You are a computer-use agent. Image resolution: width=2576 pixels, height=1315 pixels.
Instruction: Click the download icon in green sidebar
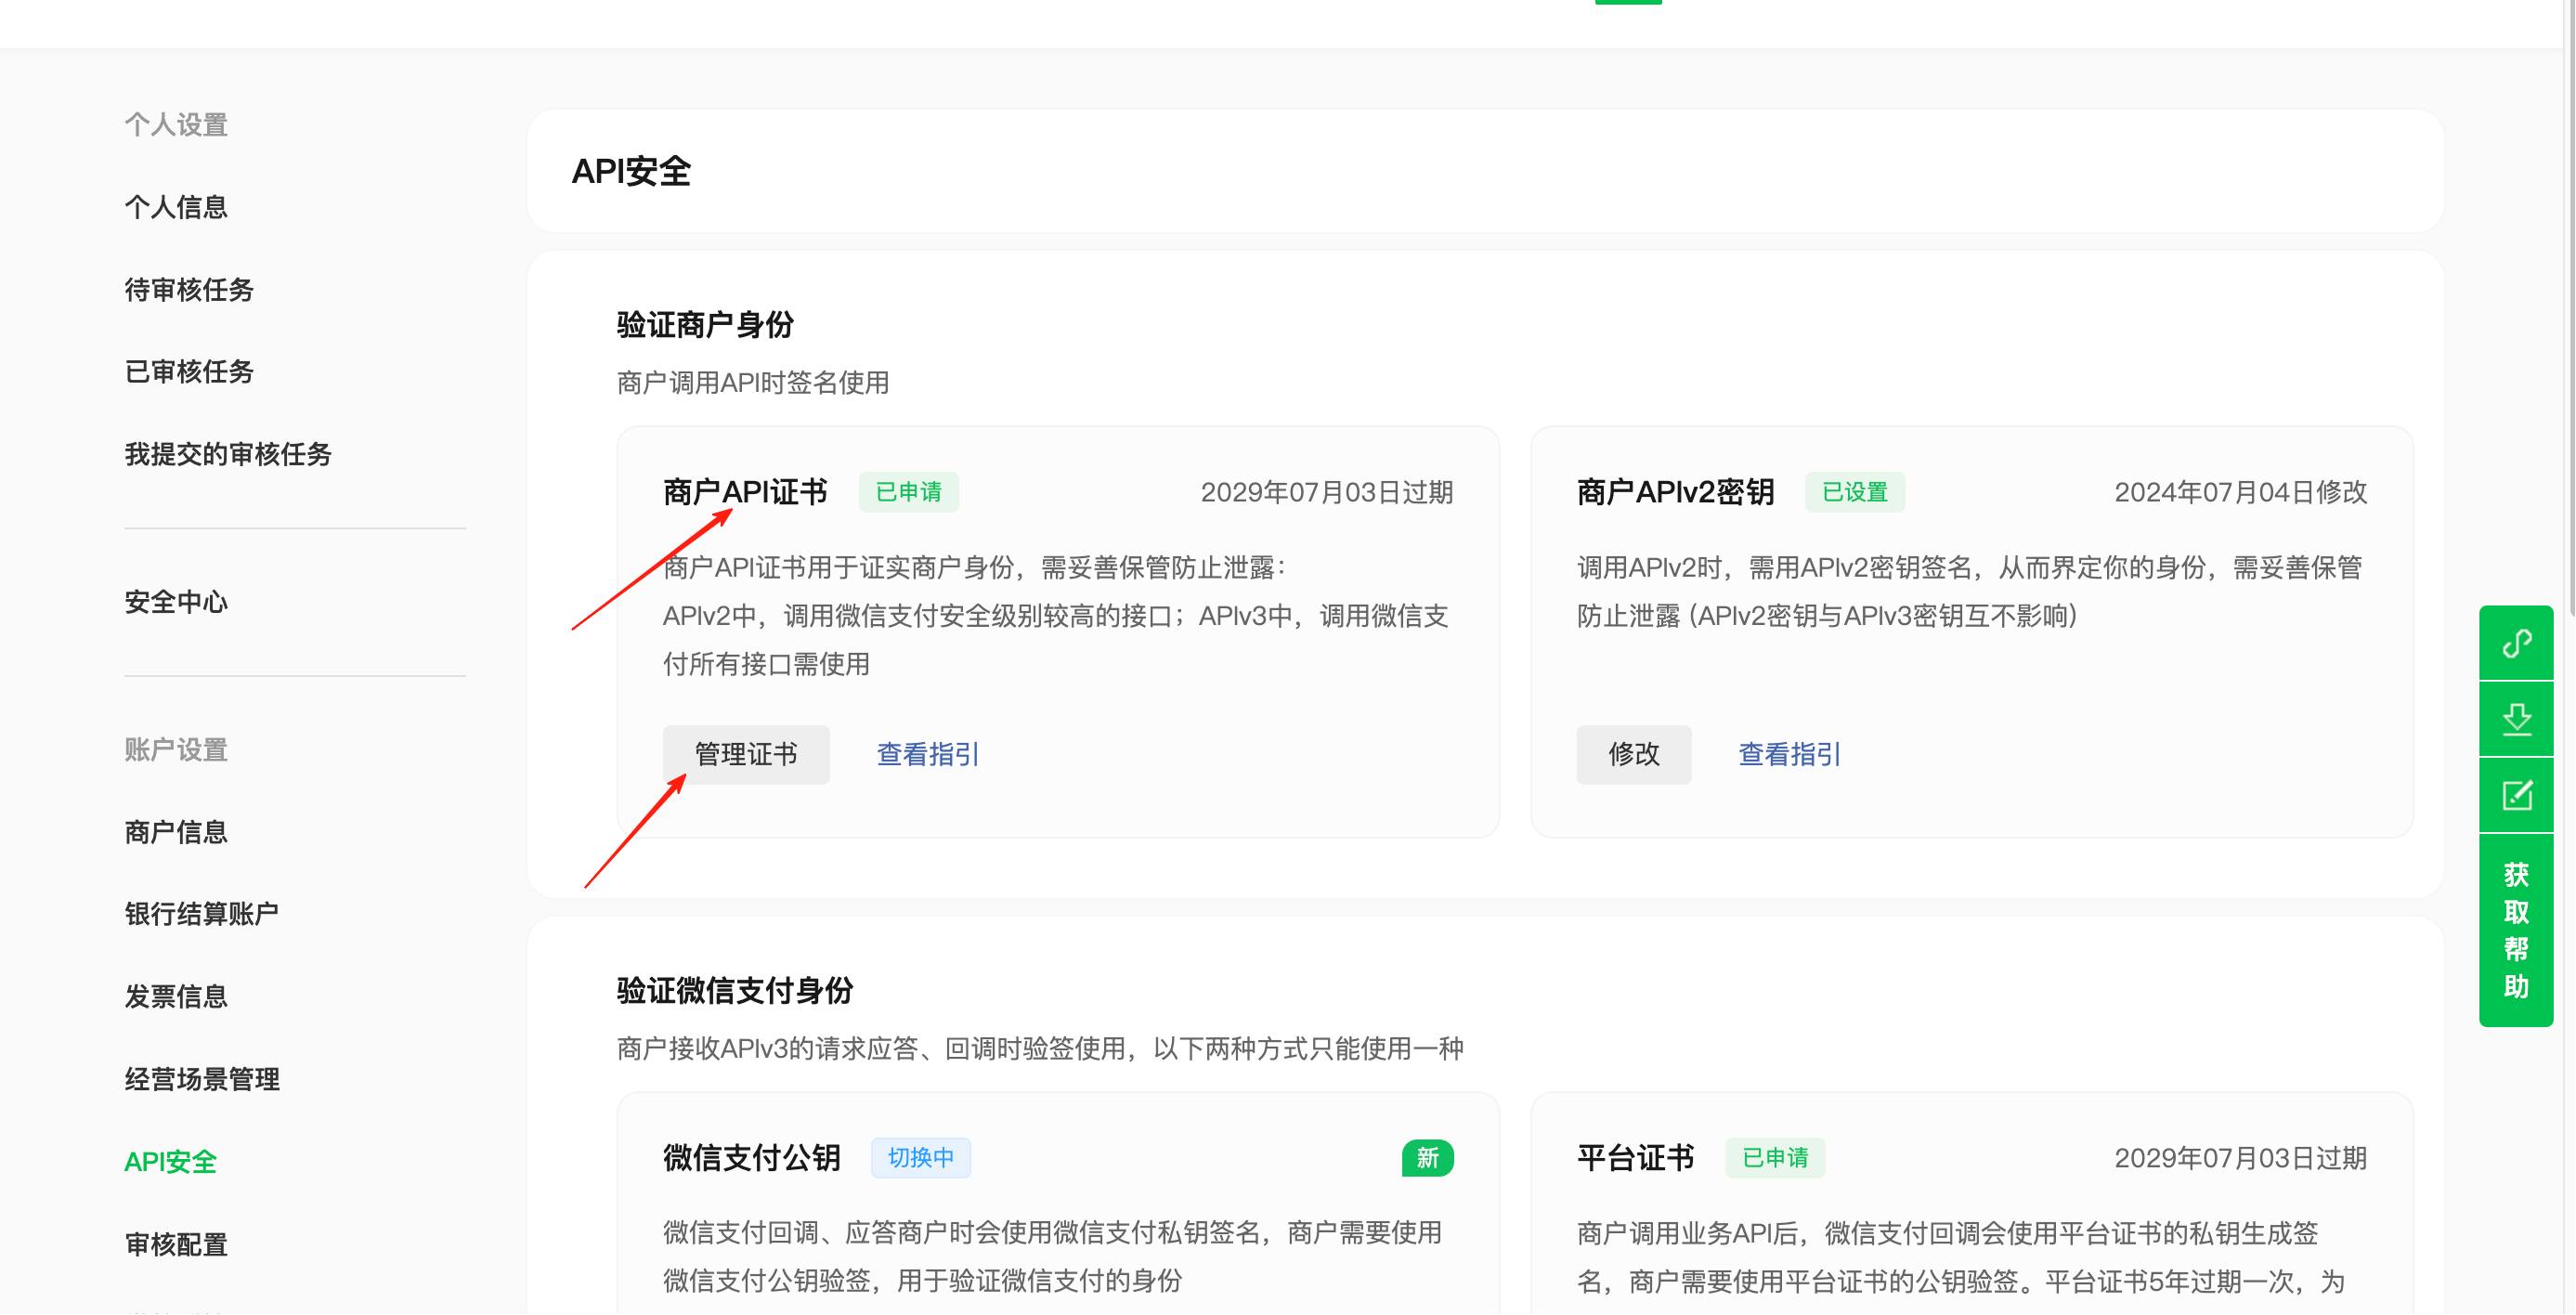[2516, 719]
